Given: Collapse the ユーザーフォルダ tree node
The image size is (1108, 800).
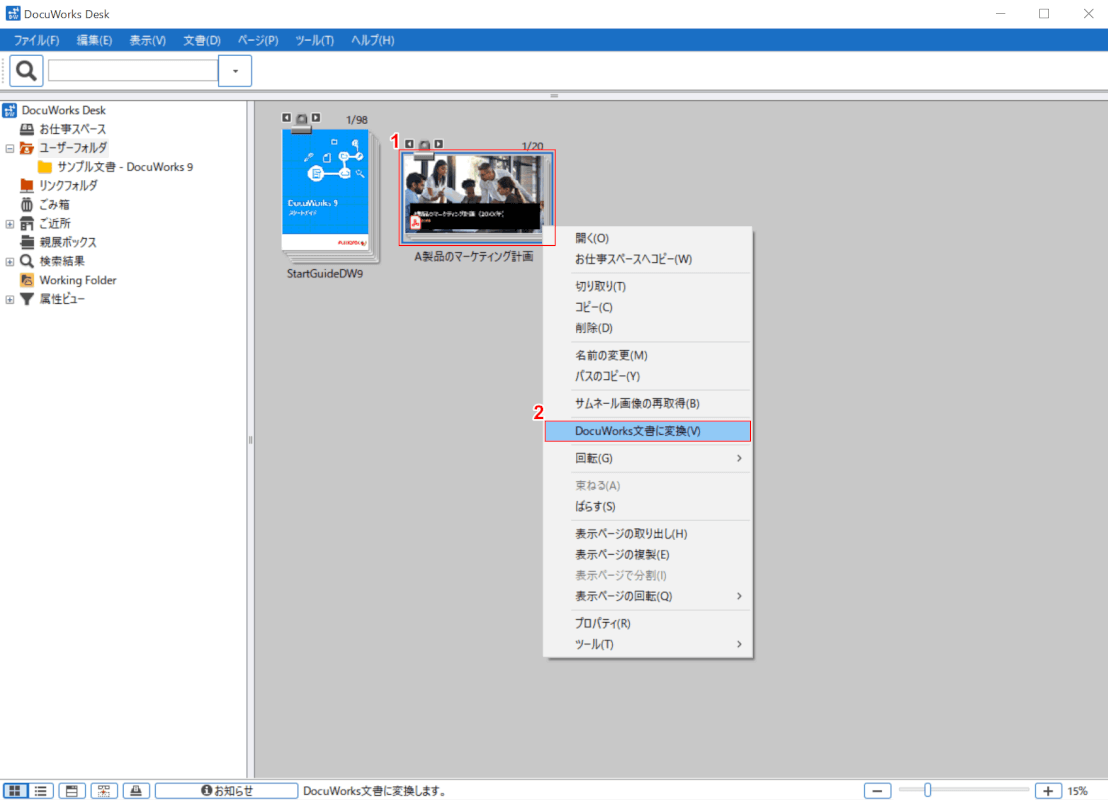Looking at the screenshot, I should point(10,148).
